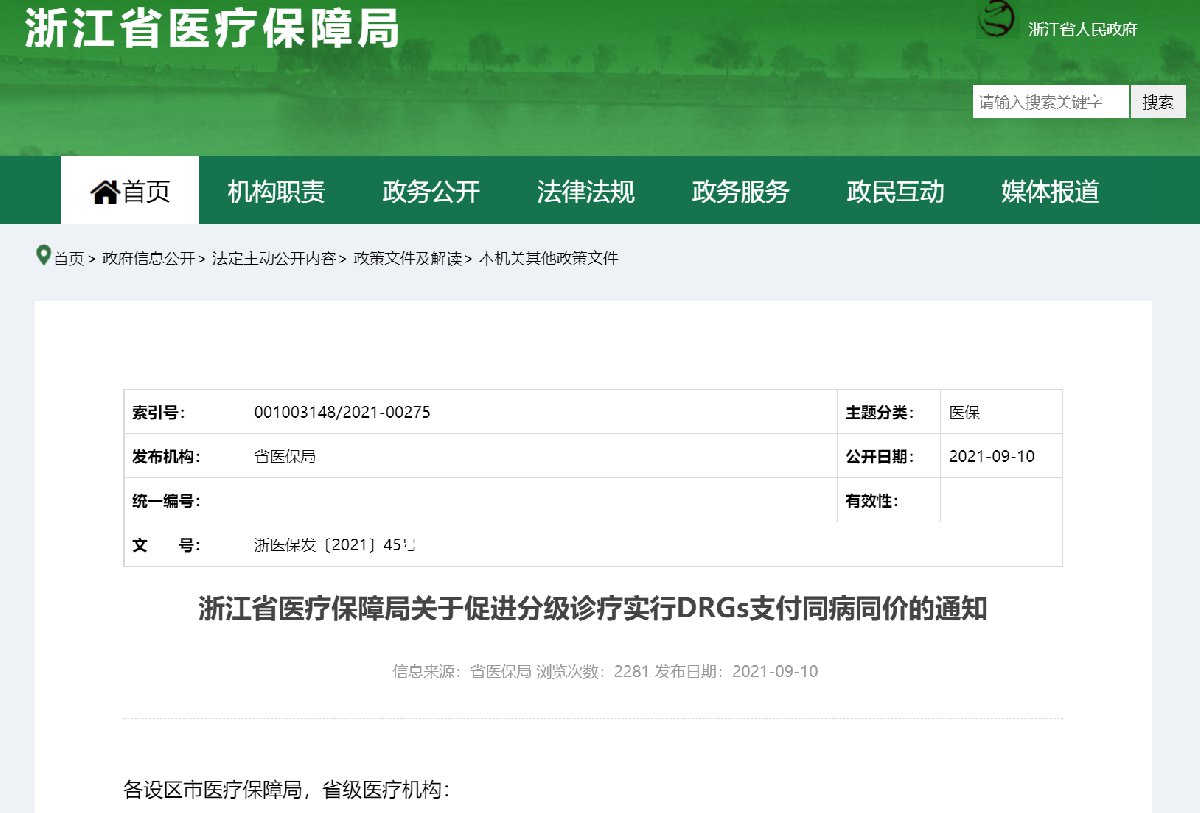
Task: Click the notice title about DRGs payment
Action: [x=592, y=609]
